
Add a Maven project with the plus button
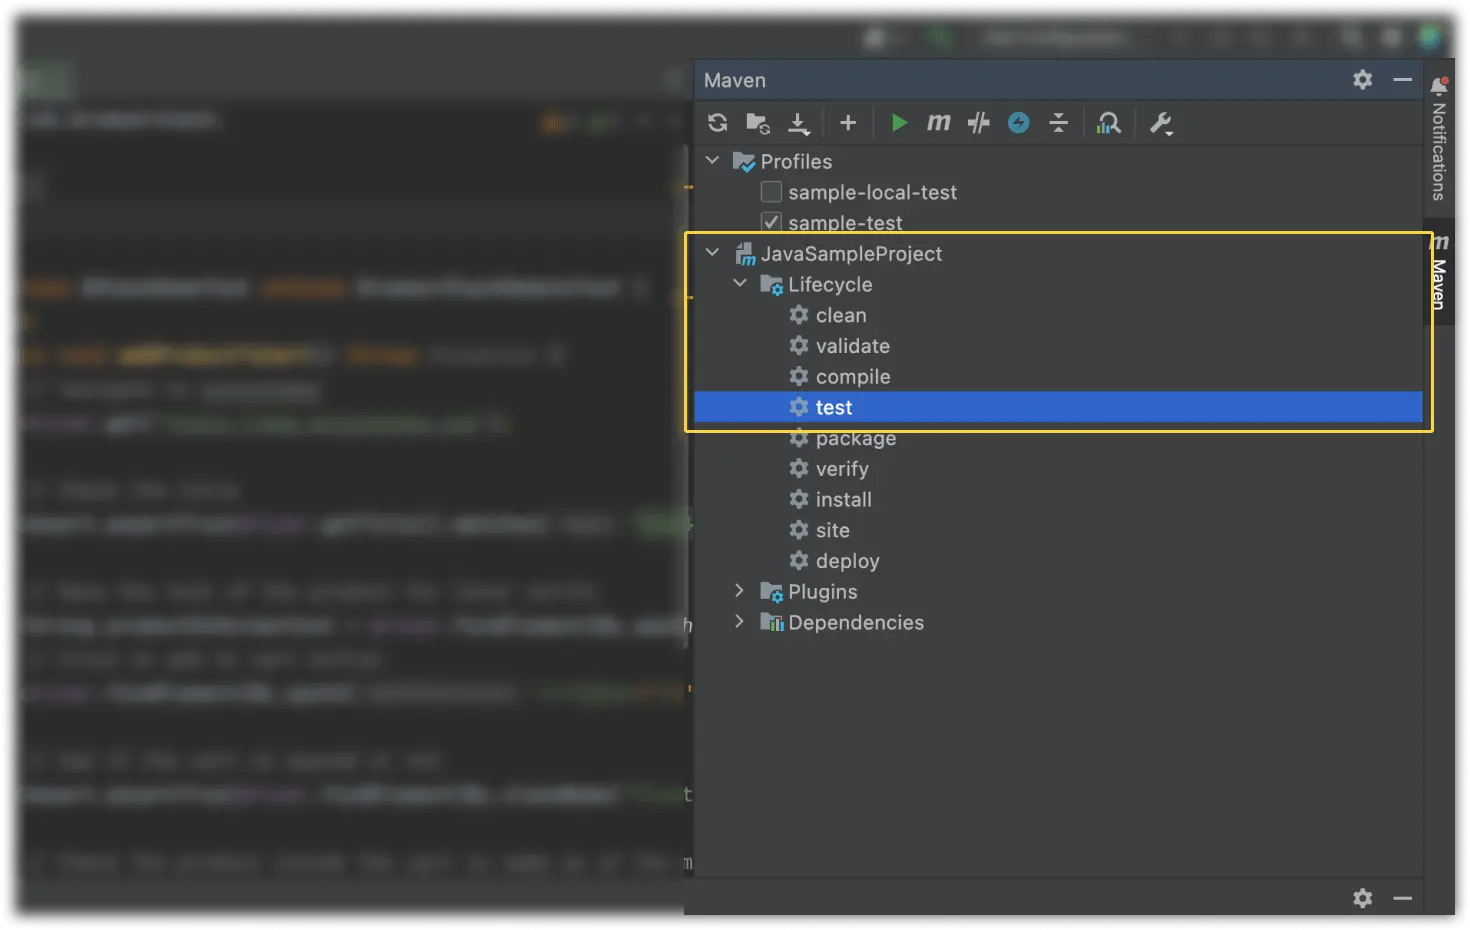847,122
